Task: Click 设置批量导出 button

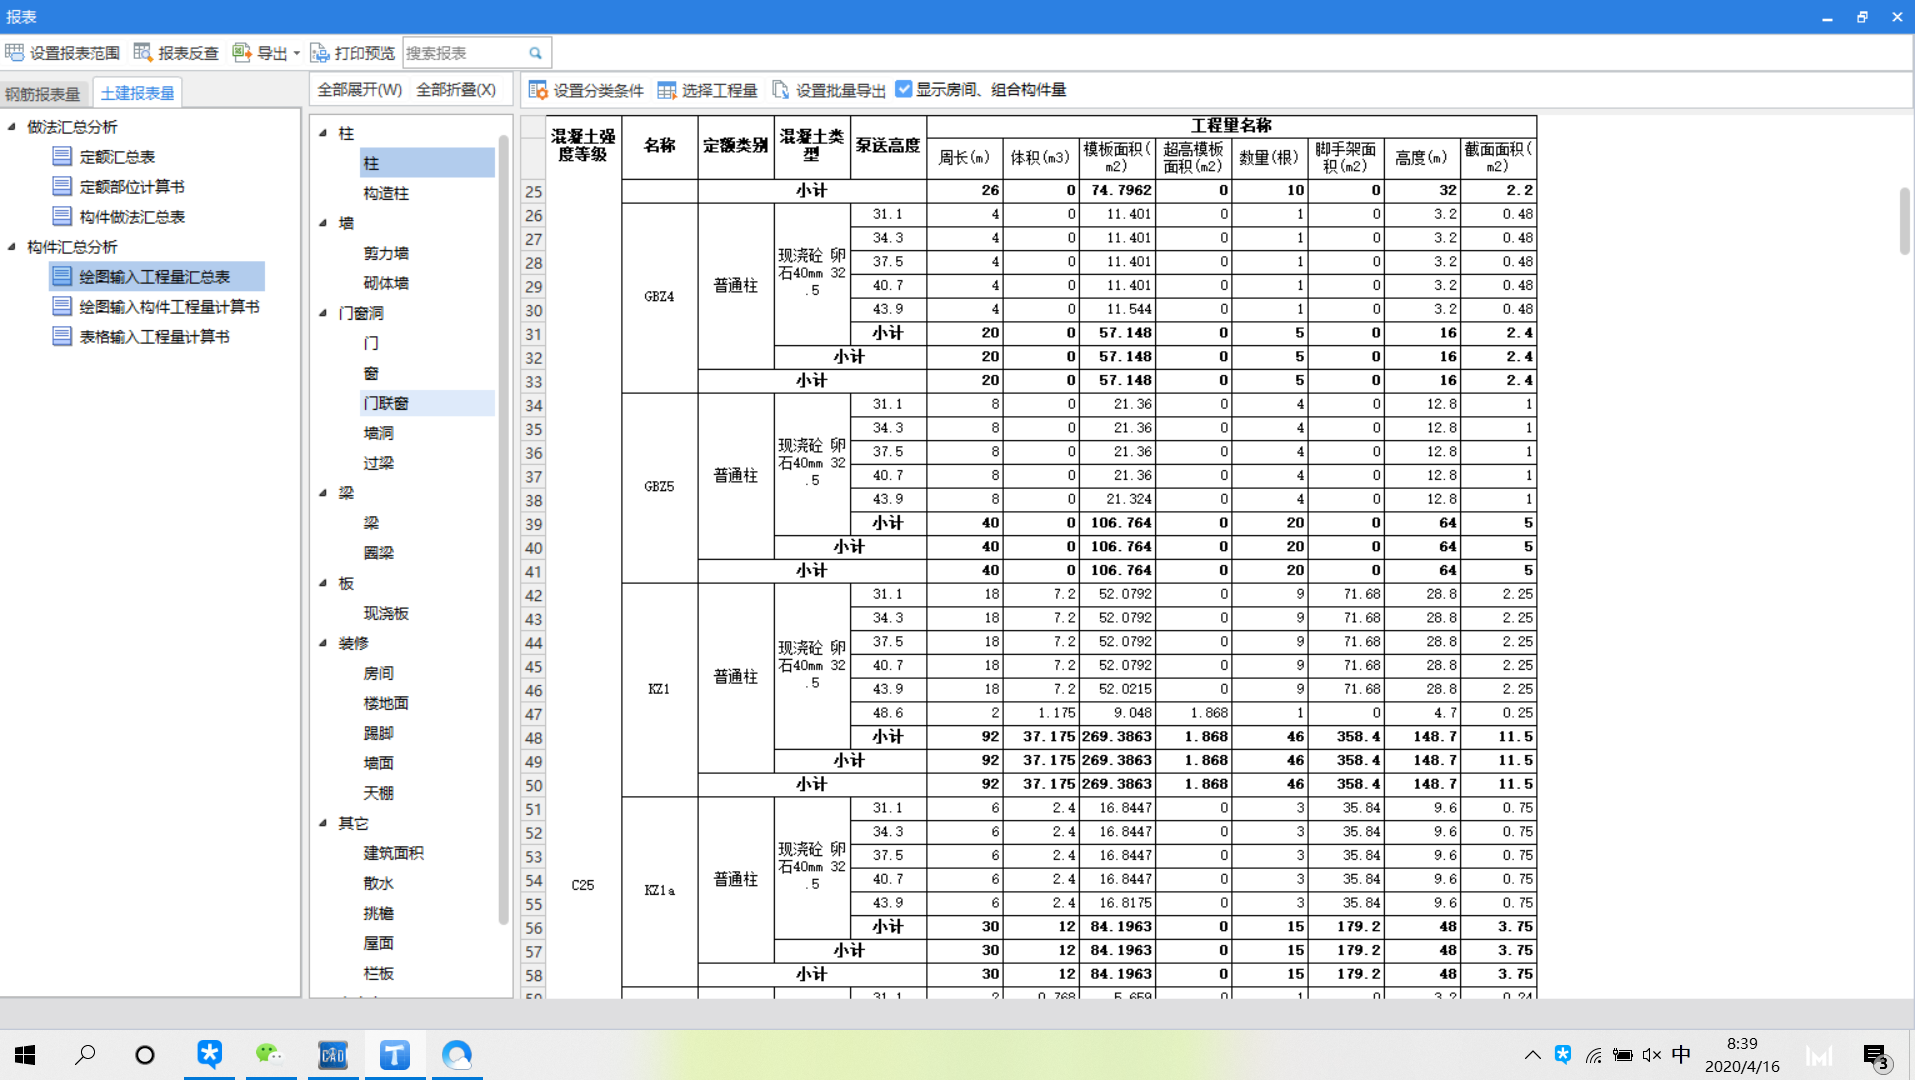Action: click(x=829, y=90)
